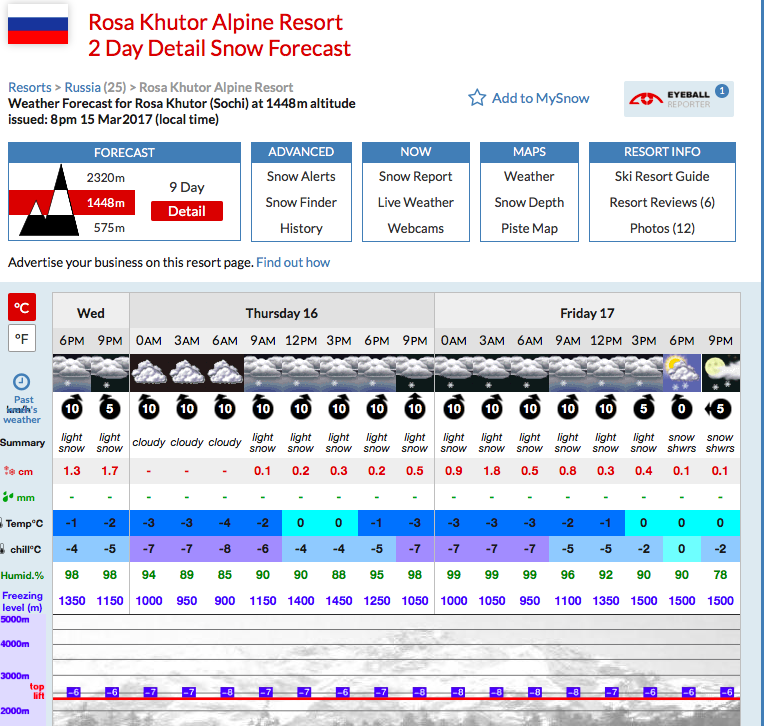Open the Snow Report link
The height and width of the screenshot is (726, 764).
[416, 176]
